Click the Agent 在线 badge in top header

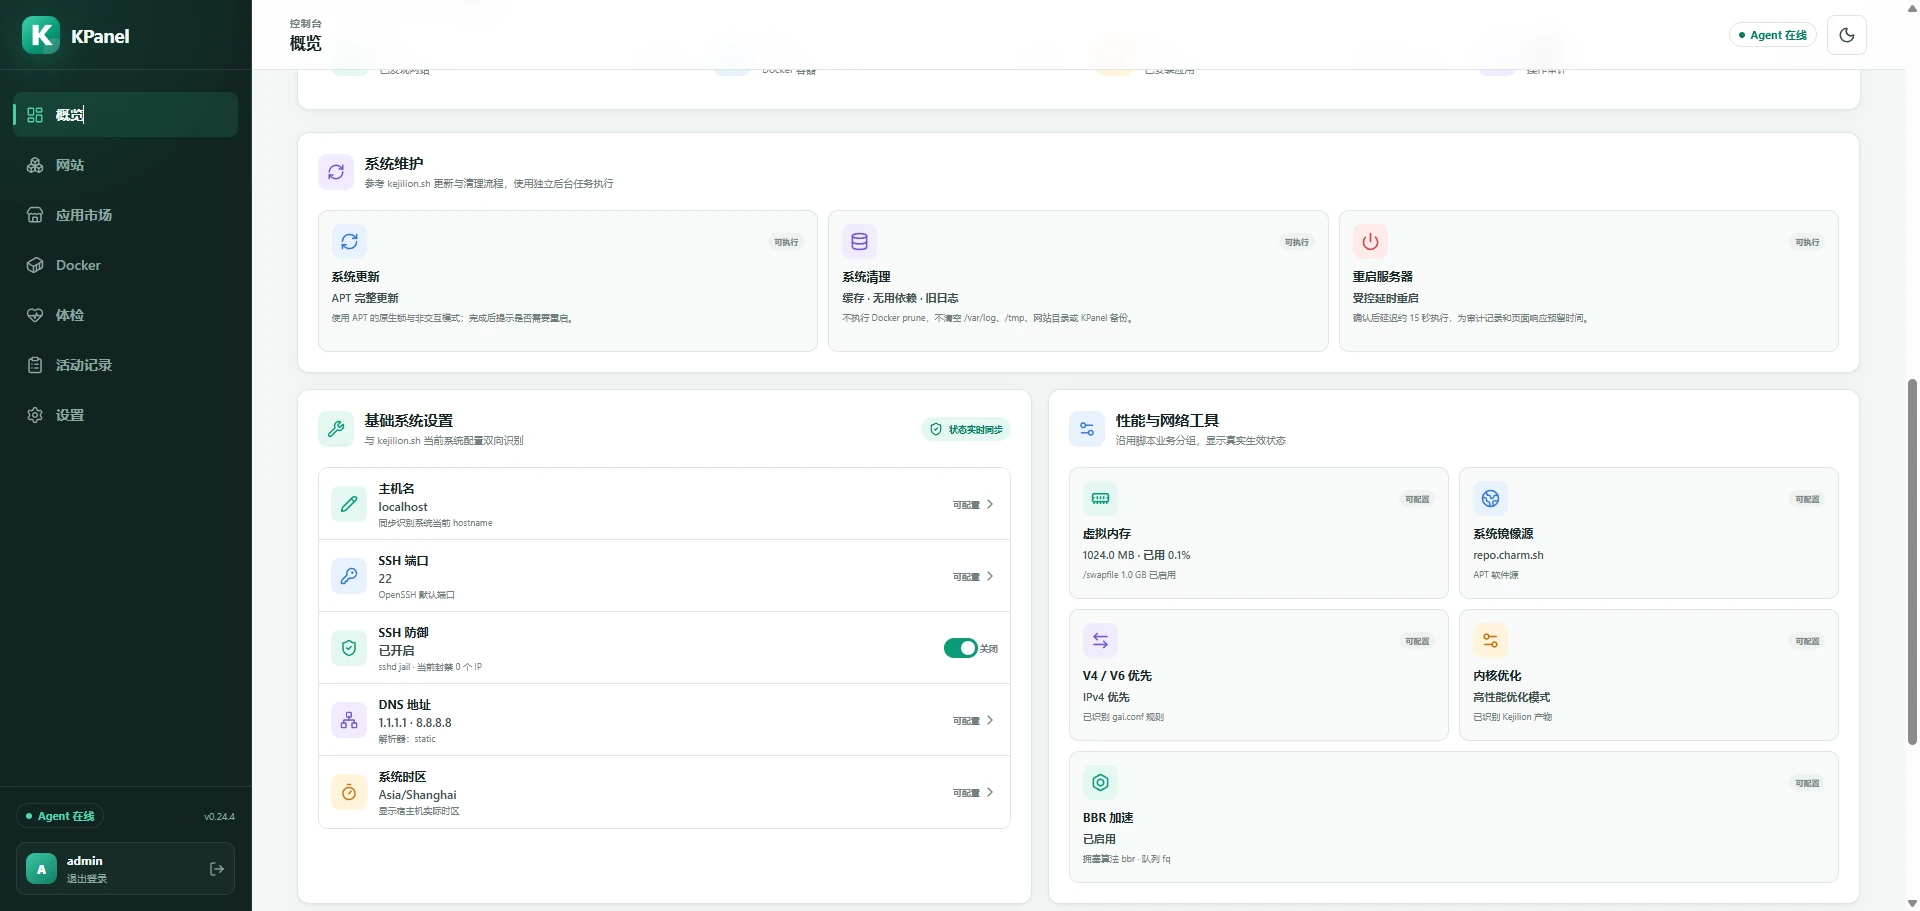pos(1773,35)
